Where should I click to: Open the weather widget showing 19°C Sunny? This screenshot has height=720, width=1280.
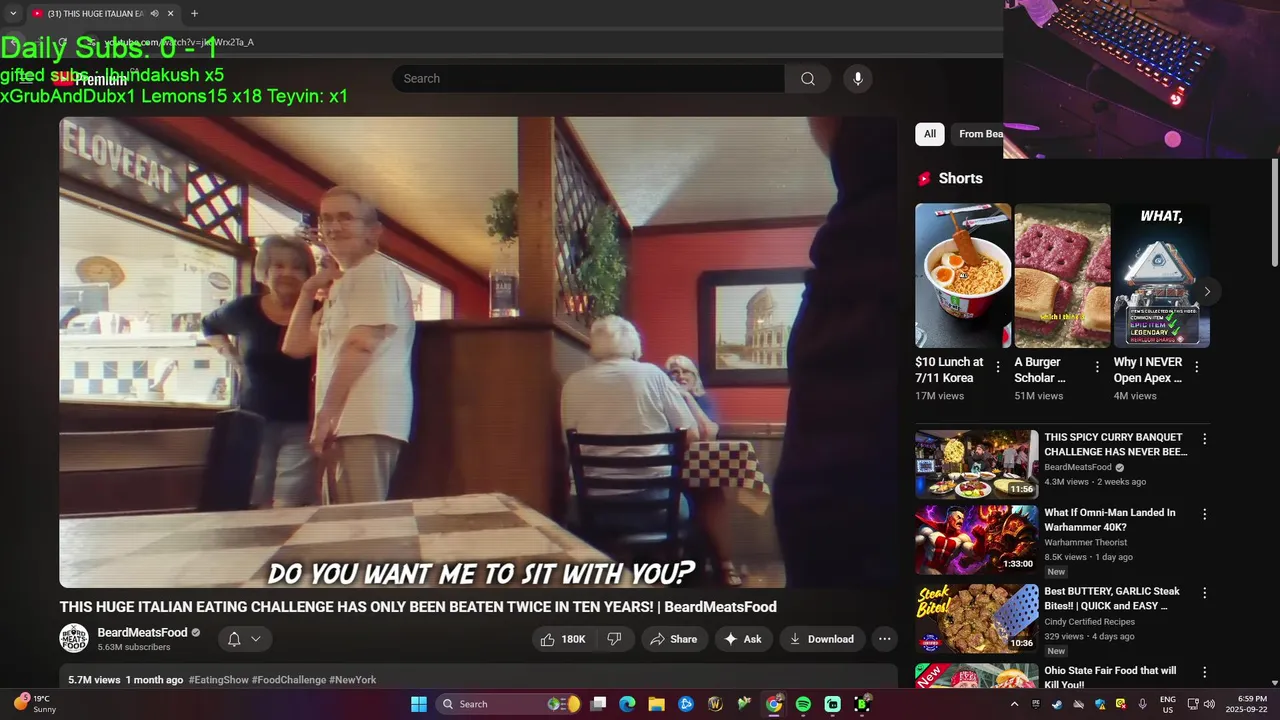coord(36,704)
